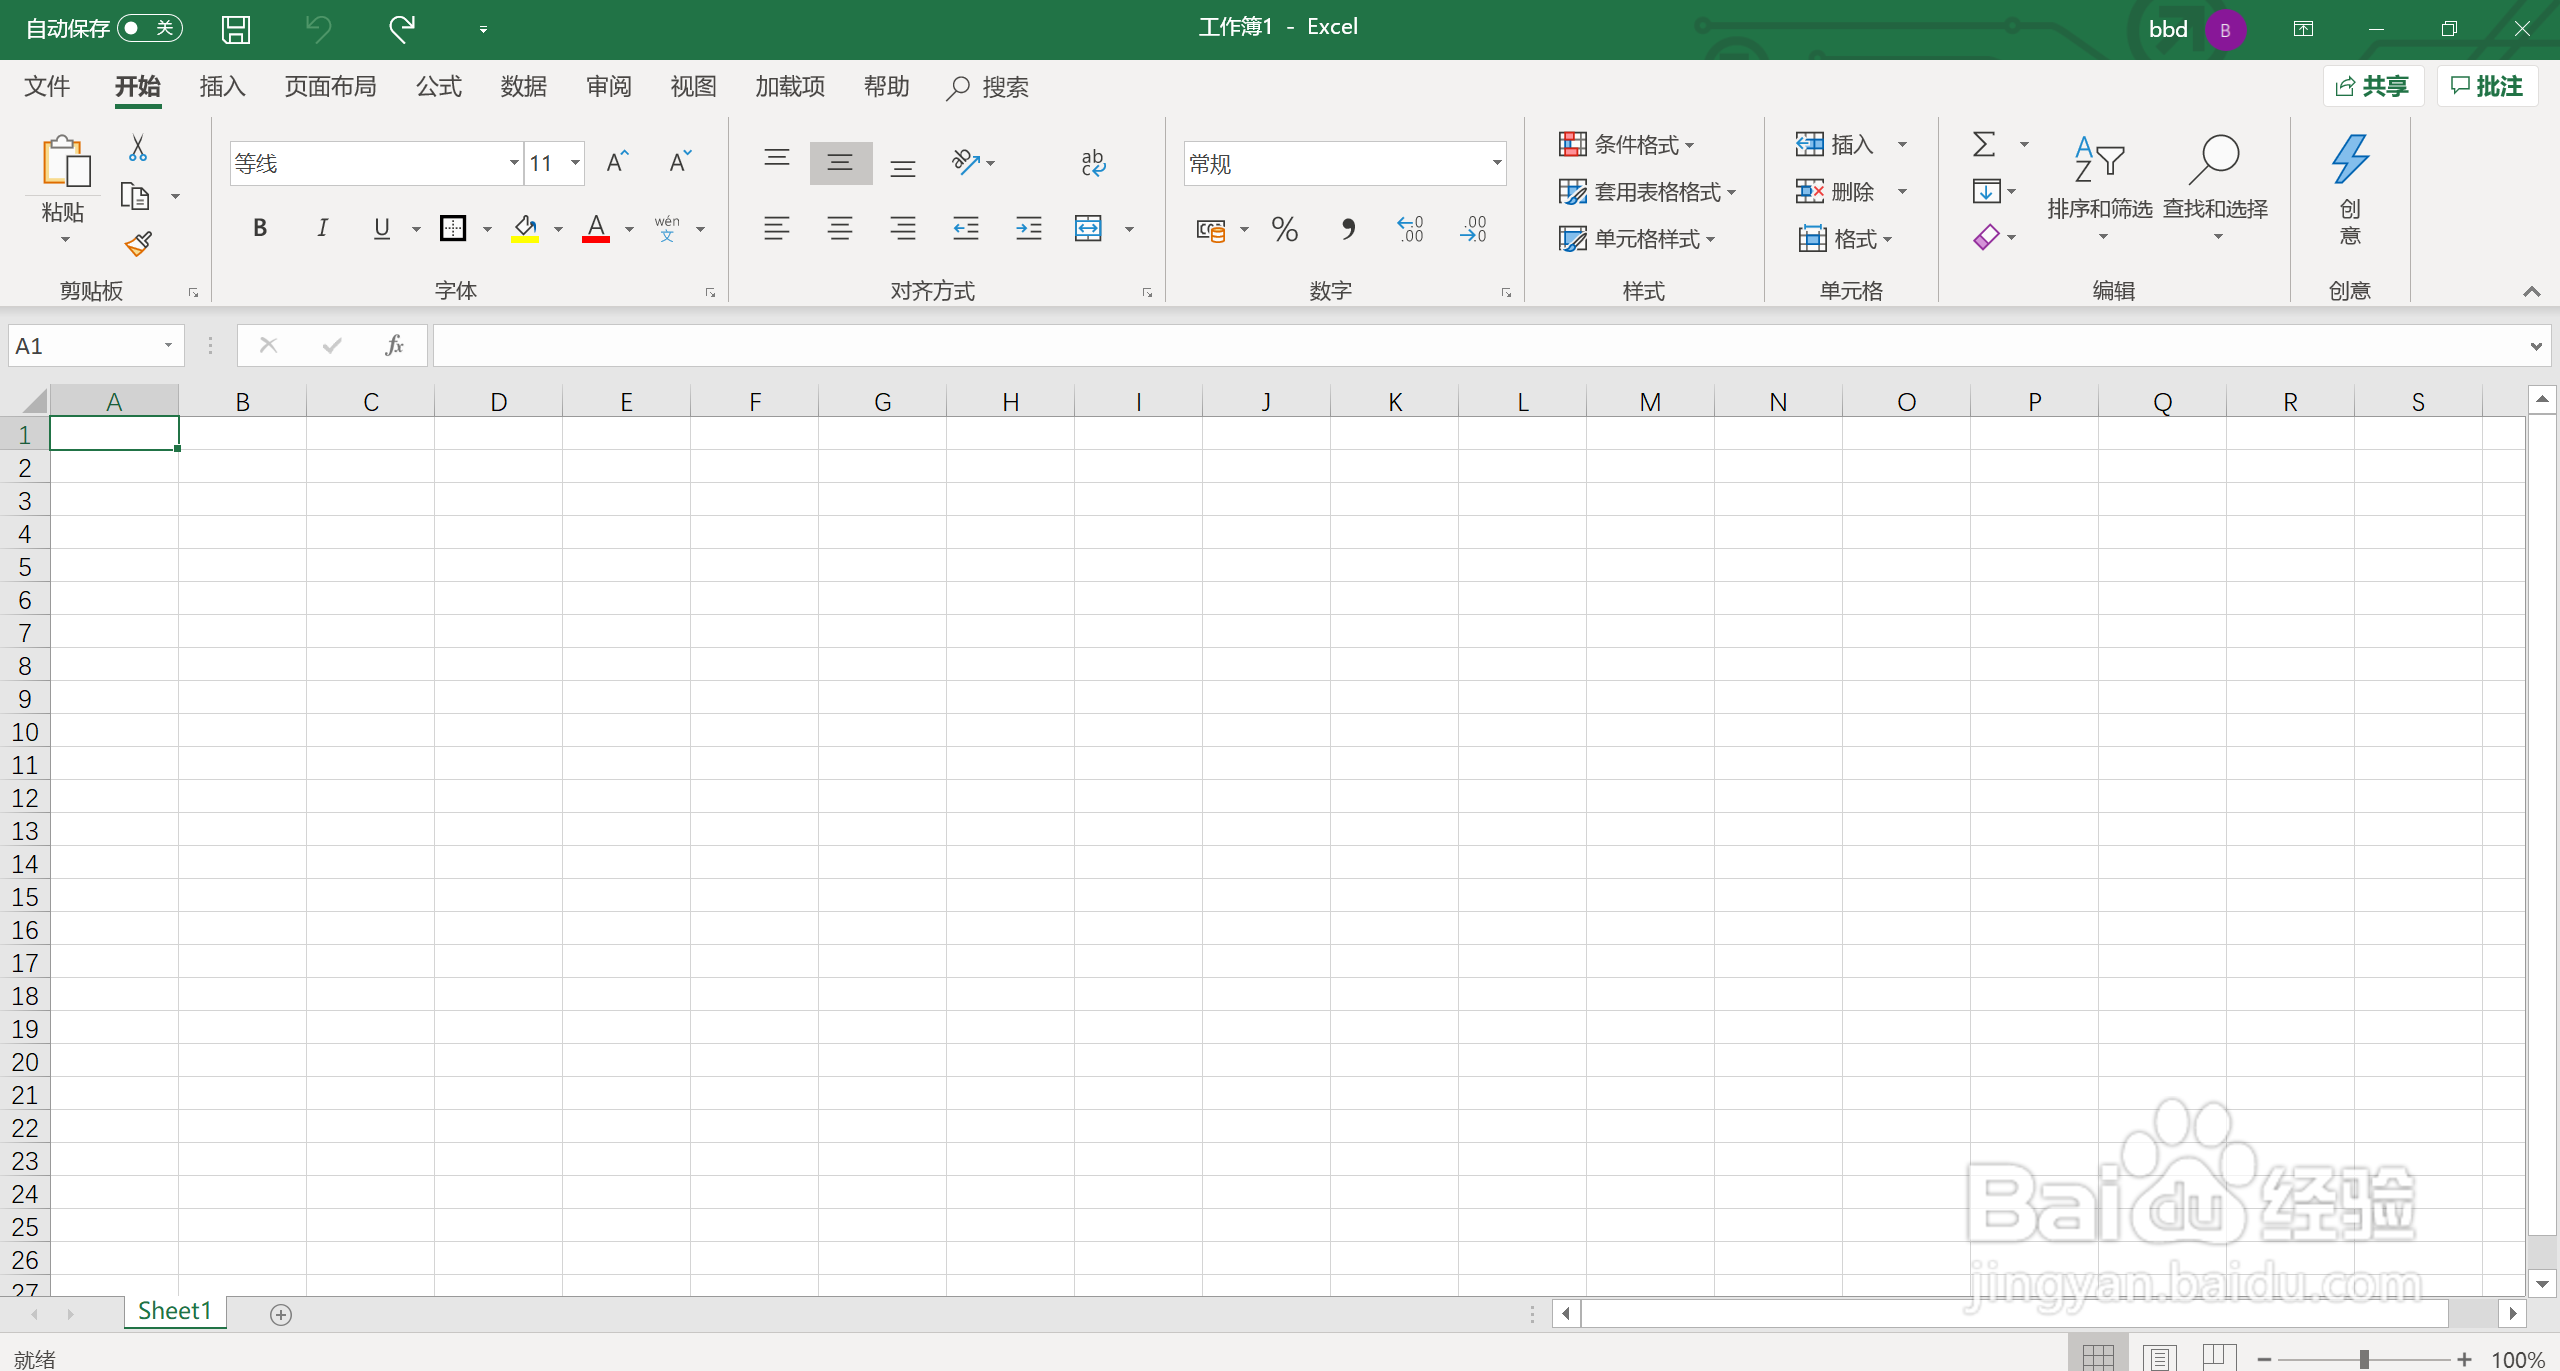Click the Format Painter brush icon
Screen dimensions: 2560x1371
pyautogui.click(x=138, y=244)
